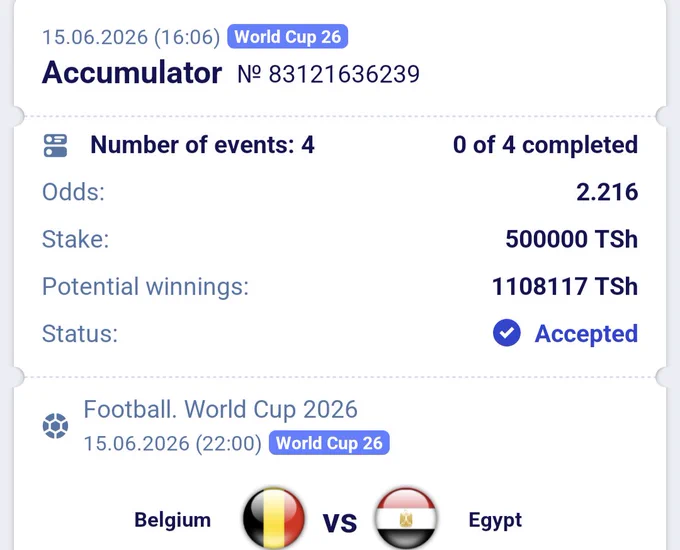Image resolution: width=680 pixels, height=550 pixels.
Task: Click the VS text between flags
Action: tap(340, 523)
